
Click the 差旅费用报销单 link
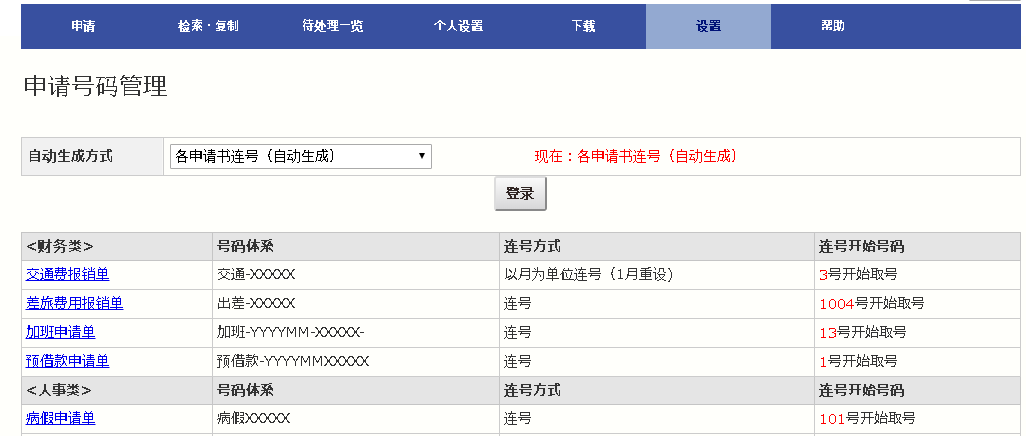[x=74, y=304]
